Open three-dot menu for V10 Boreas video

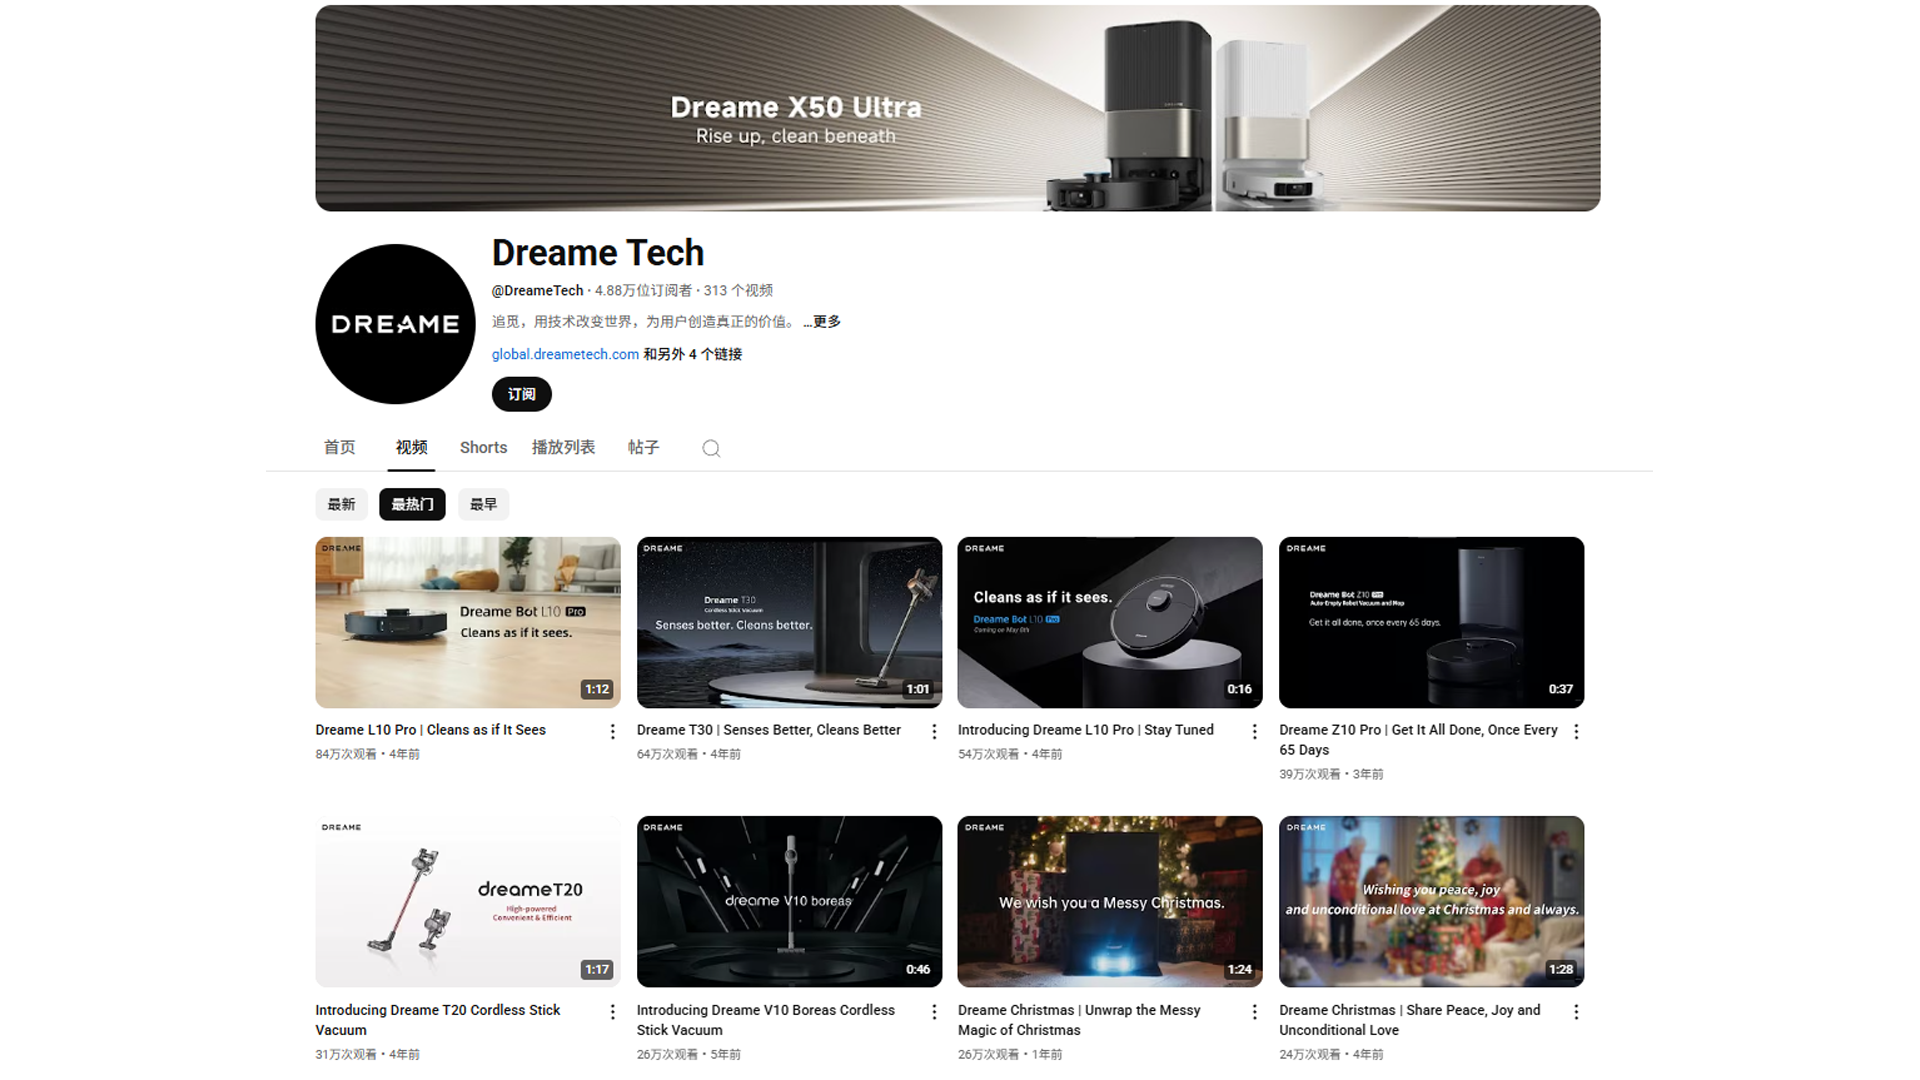934,1012
